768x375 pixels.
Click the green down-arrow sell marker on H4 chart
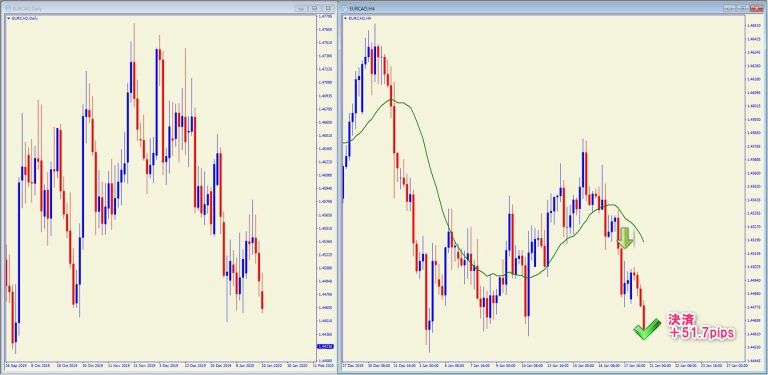coord(624,237)
